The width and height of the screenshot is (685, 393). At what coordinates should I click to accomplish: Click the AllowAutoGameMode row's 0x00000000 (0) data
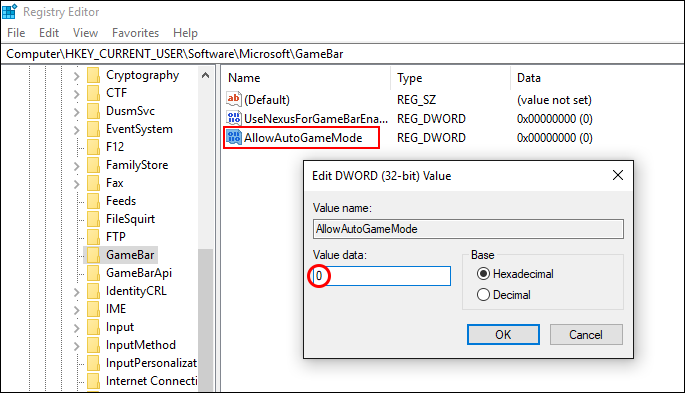coord(555,138)
